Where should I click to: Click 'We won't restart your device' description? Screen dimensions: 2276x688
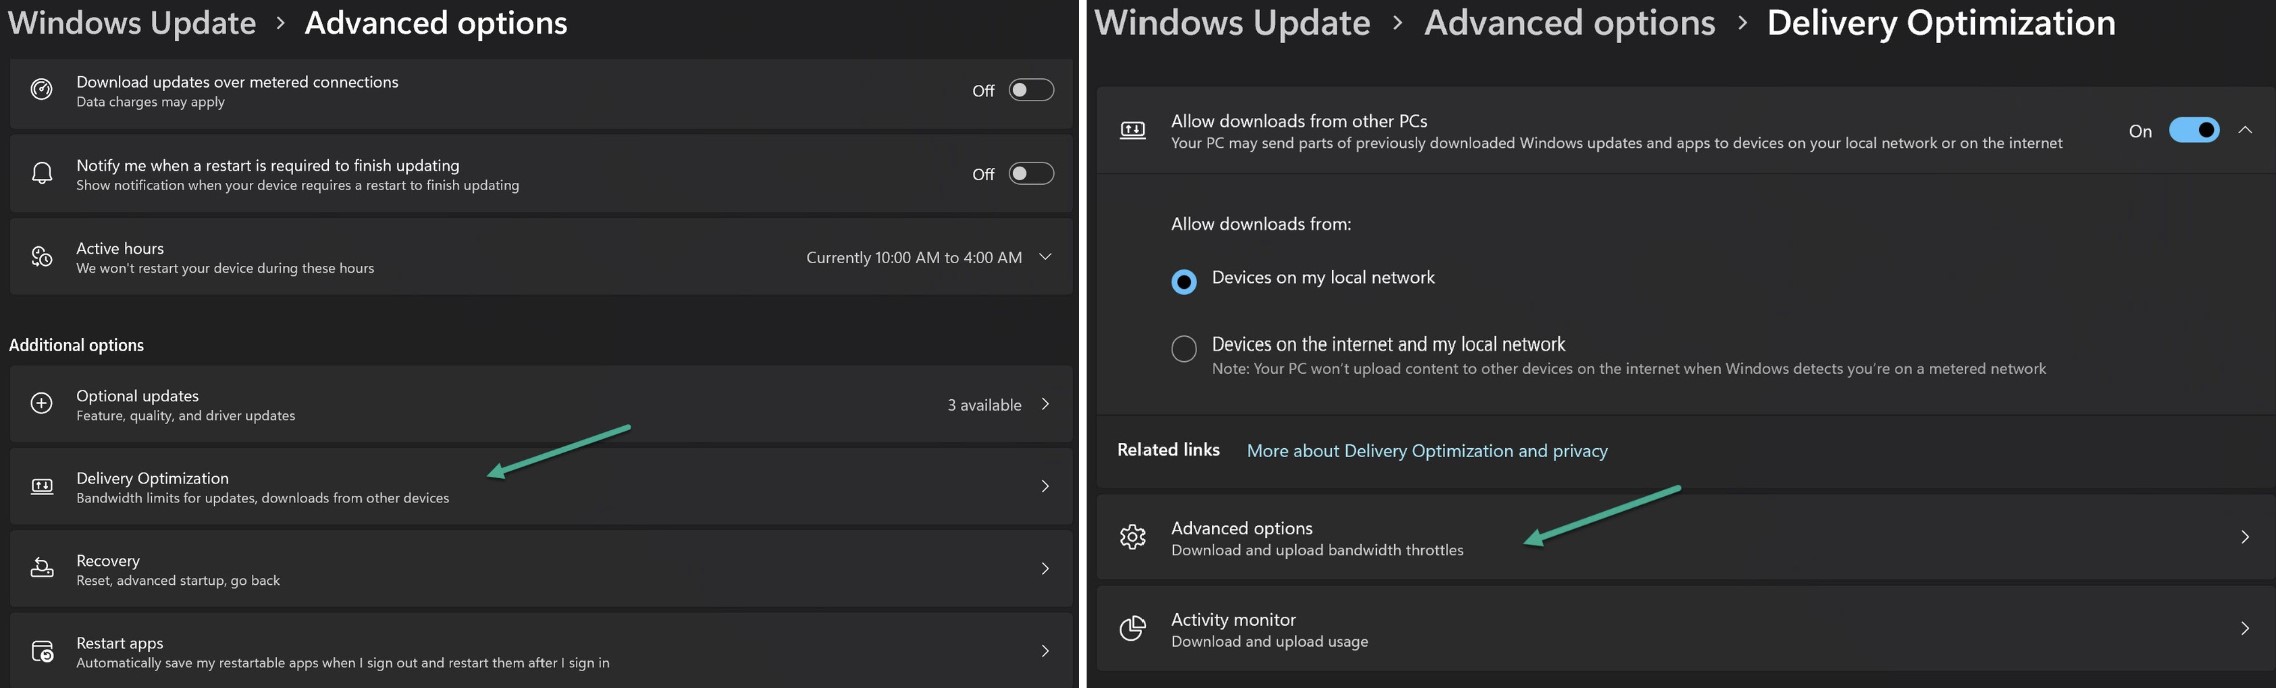(x=225, y=269)
